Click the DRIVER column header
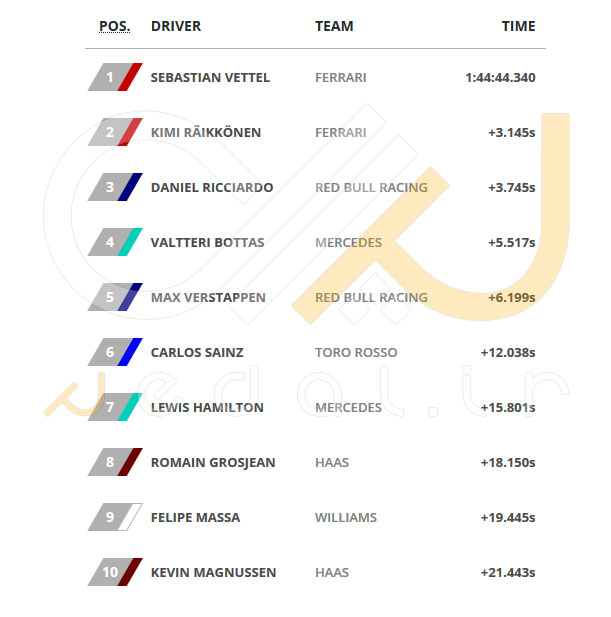This screenshot has height=617, width=611. click(x=176, y=26)
